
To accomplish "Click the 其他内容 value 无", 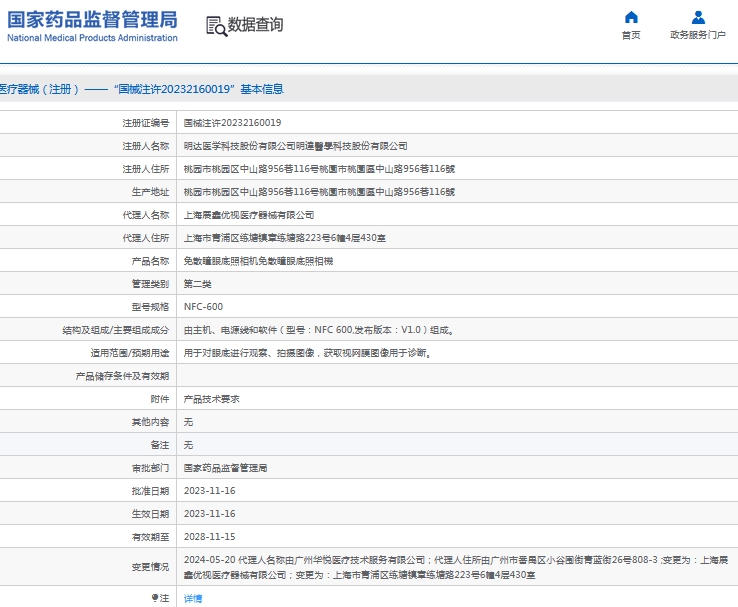I will (188, 422).
